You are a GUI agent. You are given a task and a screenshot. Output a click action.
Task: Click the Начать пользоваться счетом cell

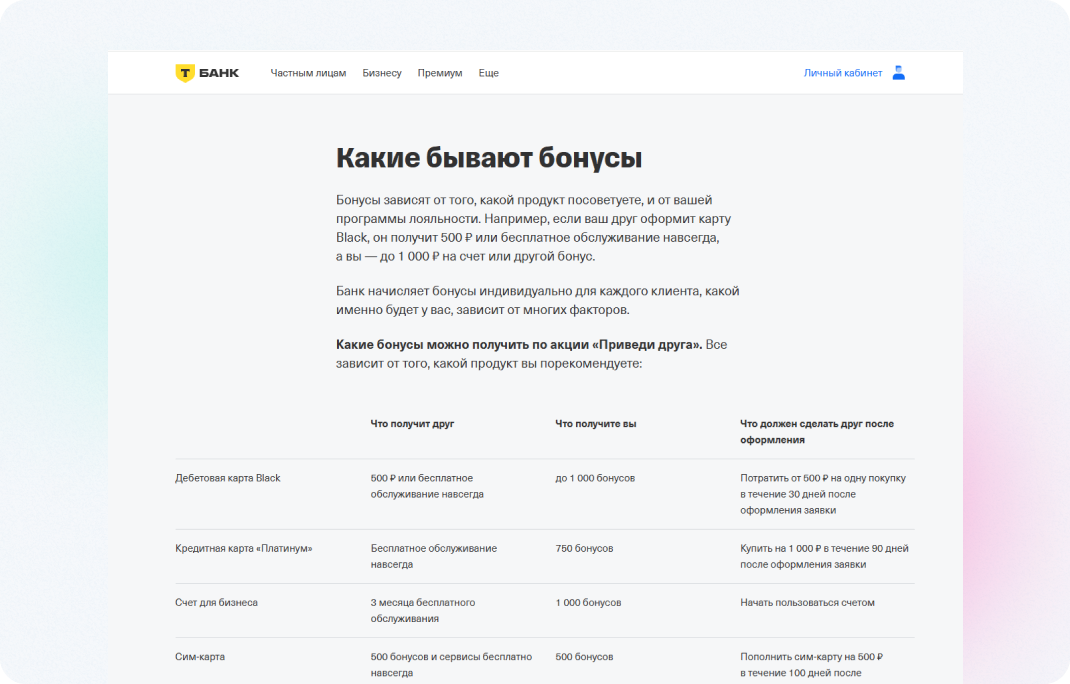tap(807, 602)
